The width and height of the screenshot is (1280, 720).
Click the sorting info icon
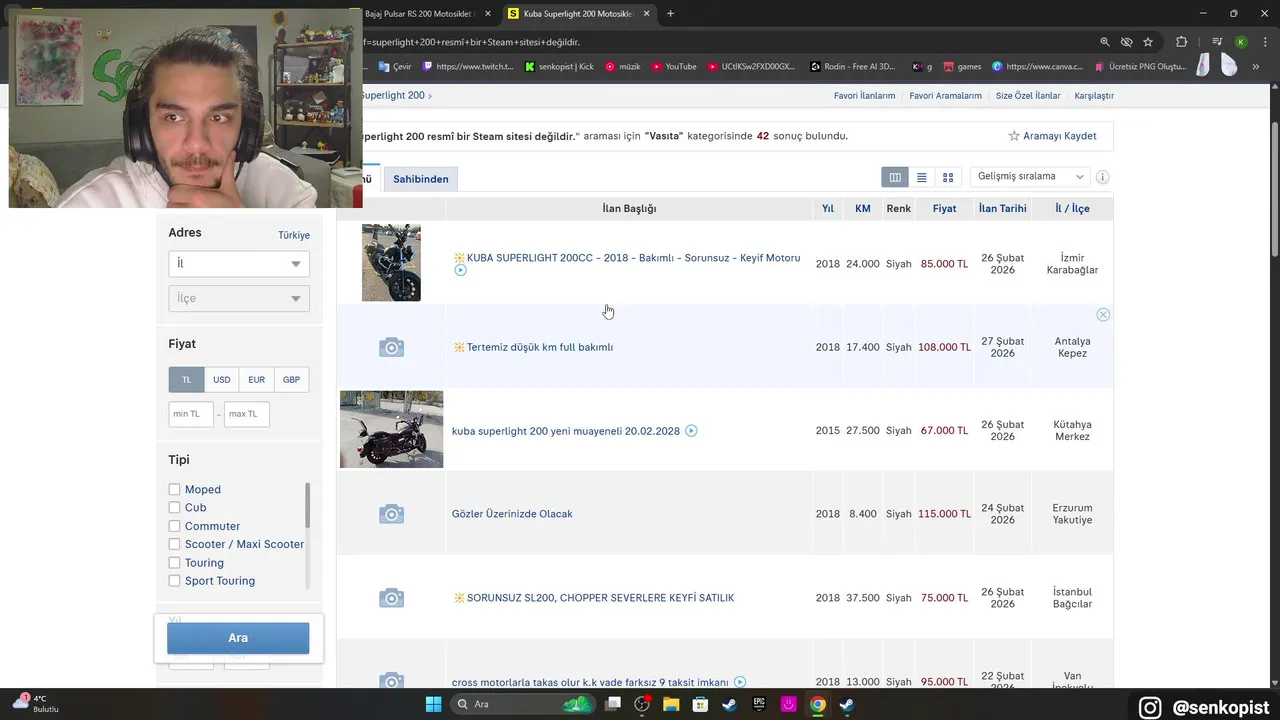click(x=1102, y=177)
